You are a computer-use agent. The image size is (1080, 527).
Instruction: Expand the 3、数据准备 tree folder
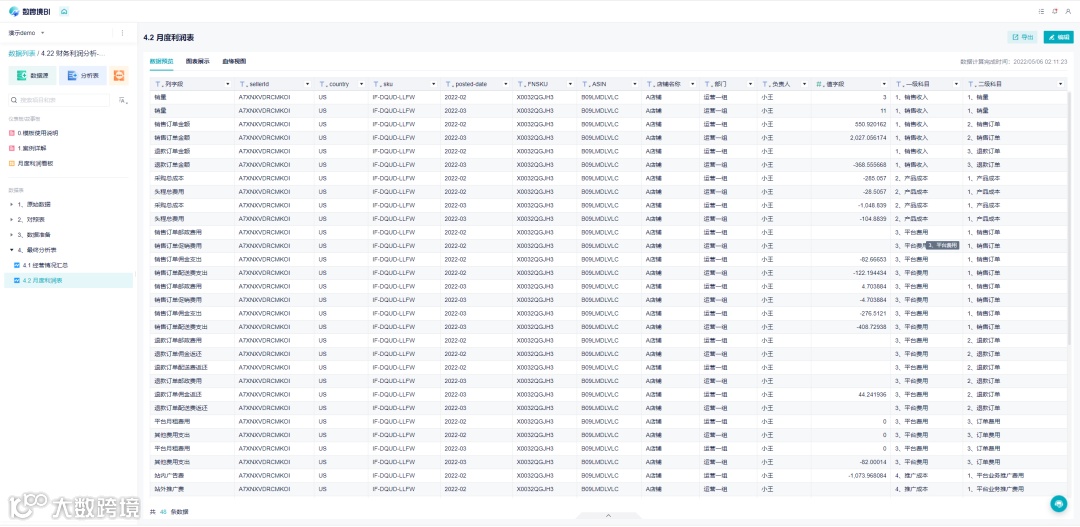(11, 235)
